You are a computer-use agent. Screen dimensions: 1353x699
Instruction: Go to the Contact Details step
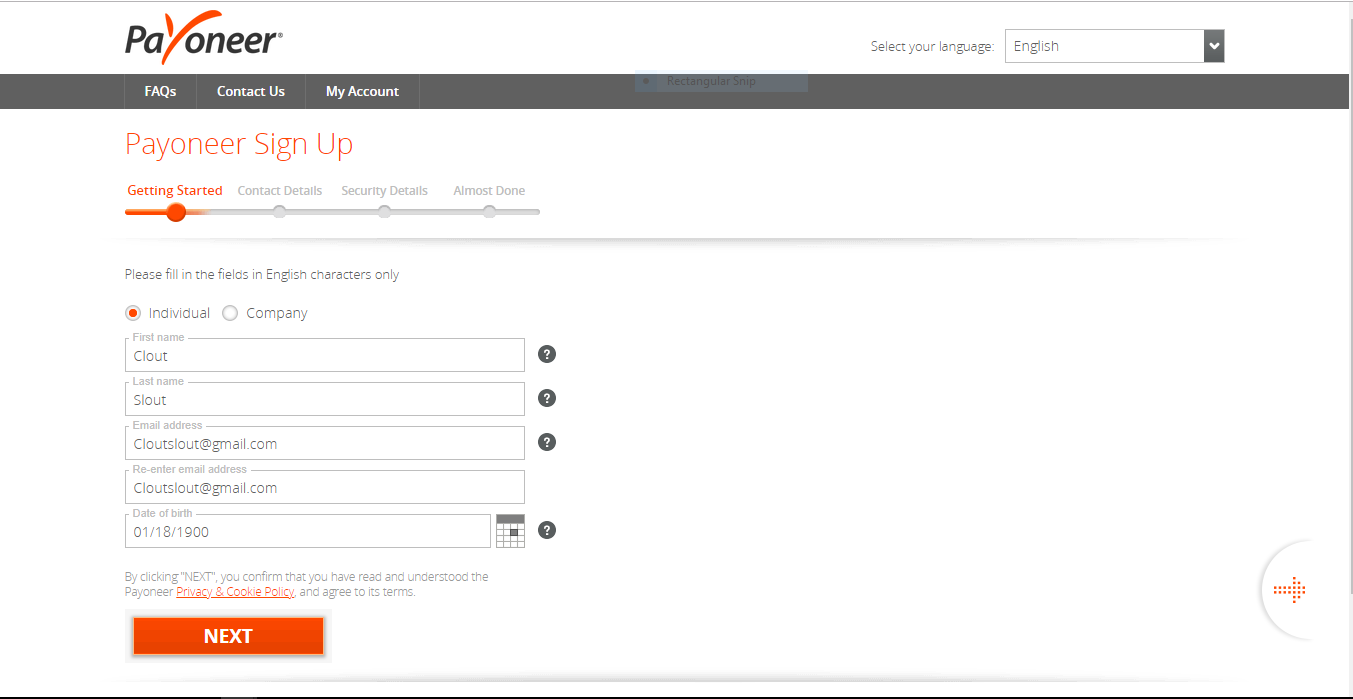pyautogui.click(x=280, y=190)
